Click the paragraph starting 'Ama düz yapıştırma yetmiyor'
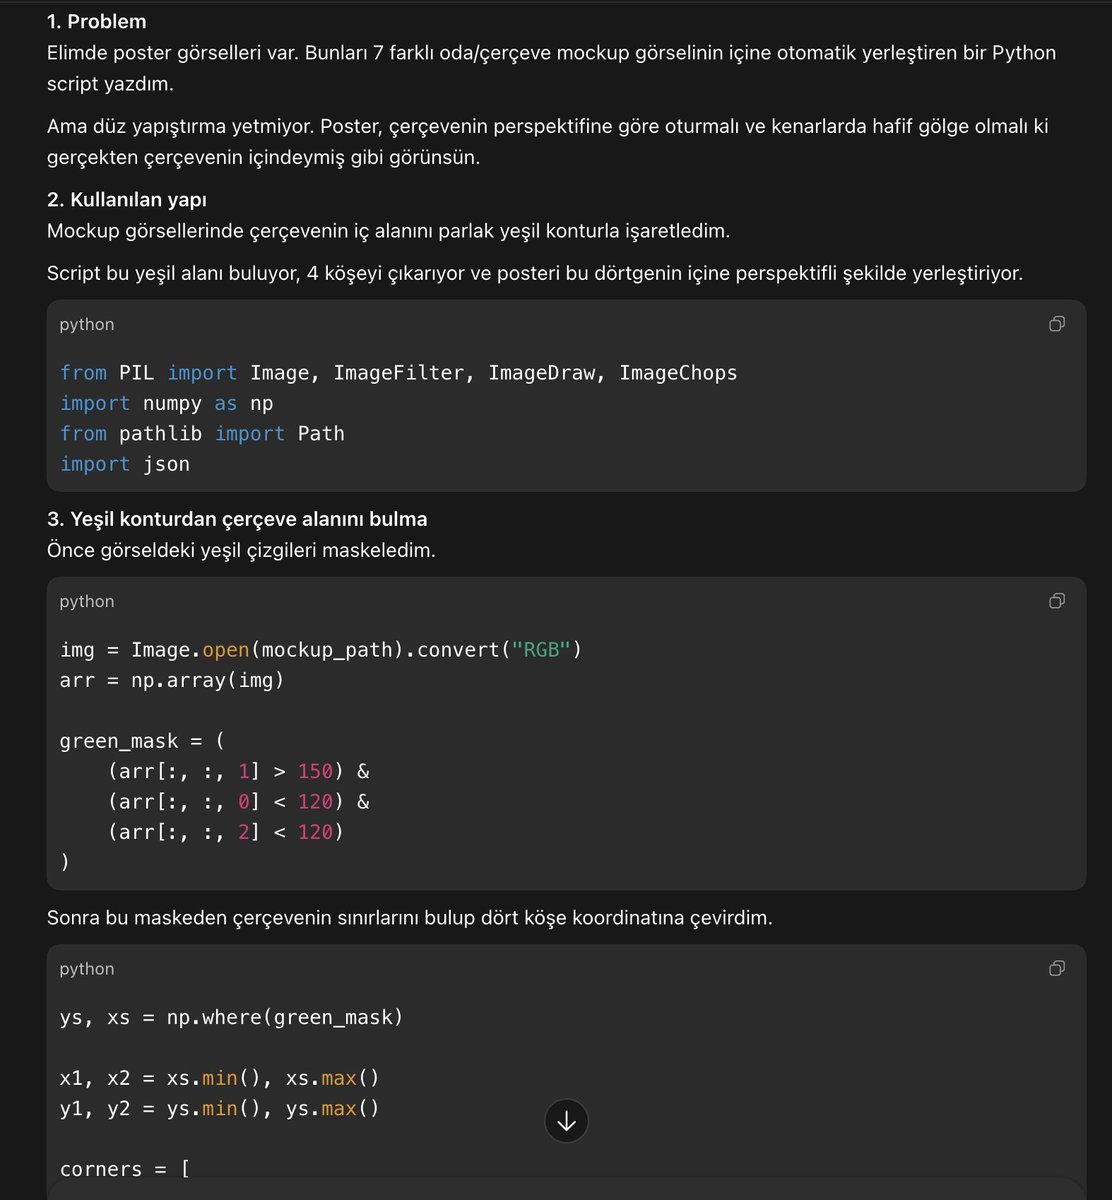This screenshot has height=1200, width=1112. tap(548, 142)
